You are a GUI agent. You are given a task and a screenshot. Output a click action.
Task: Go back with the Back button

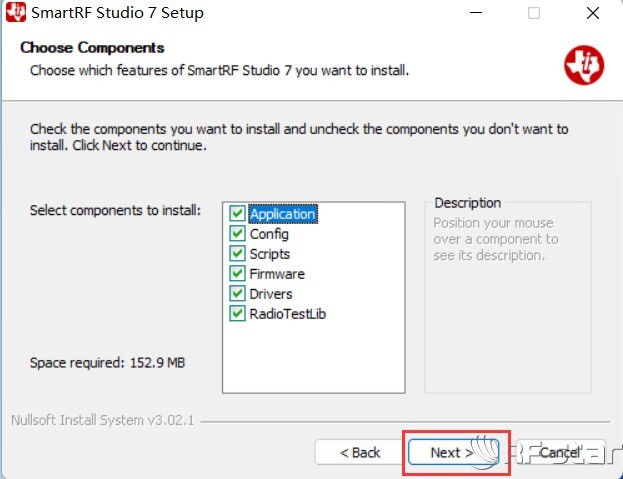coord(360,452)
